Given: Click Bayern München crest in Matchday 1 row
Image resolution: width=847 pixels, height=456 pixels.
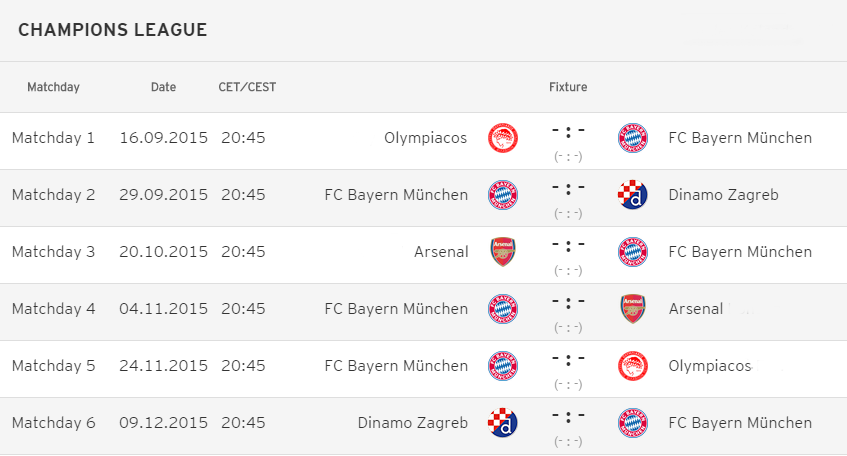Looking at the screenshot, I should (x=633, y=138).
